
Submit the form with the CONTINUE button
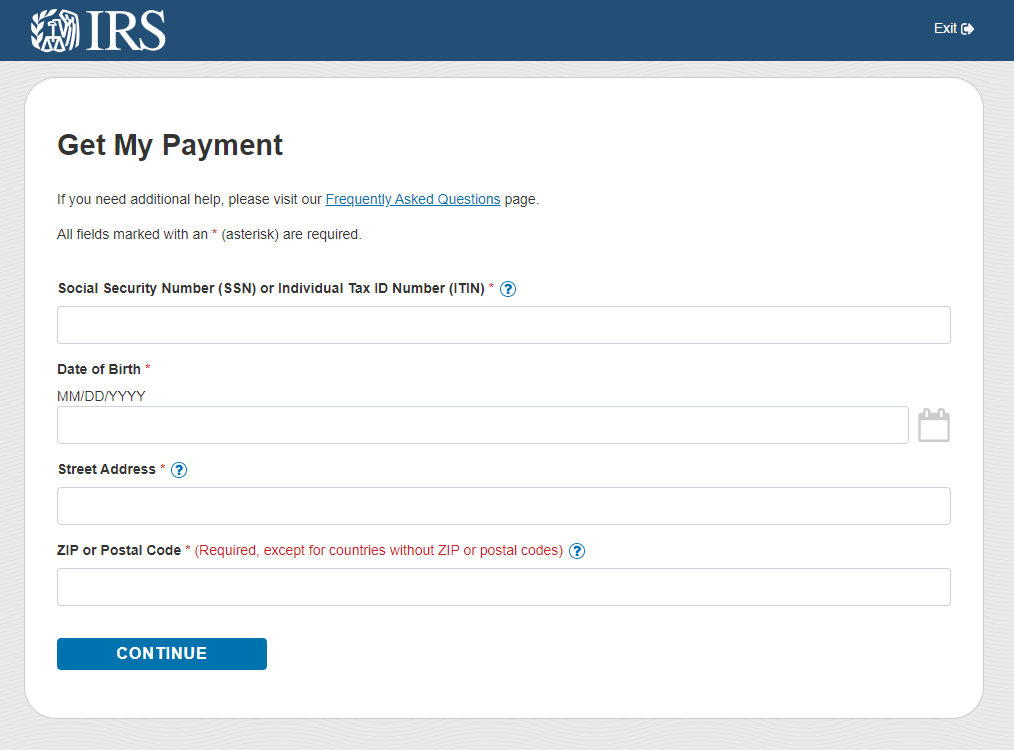(x=162, y=654)
